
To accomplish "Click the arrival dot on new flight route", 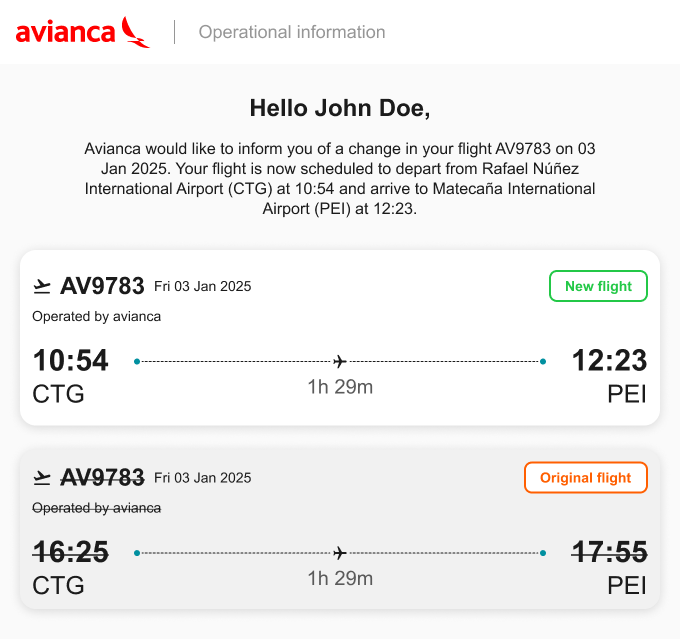I will coord(543,361).
